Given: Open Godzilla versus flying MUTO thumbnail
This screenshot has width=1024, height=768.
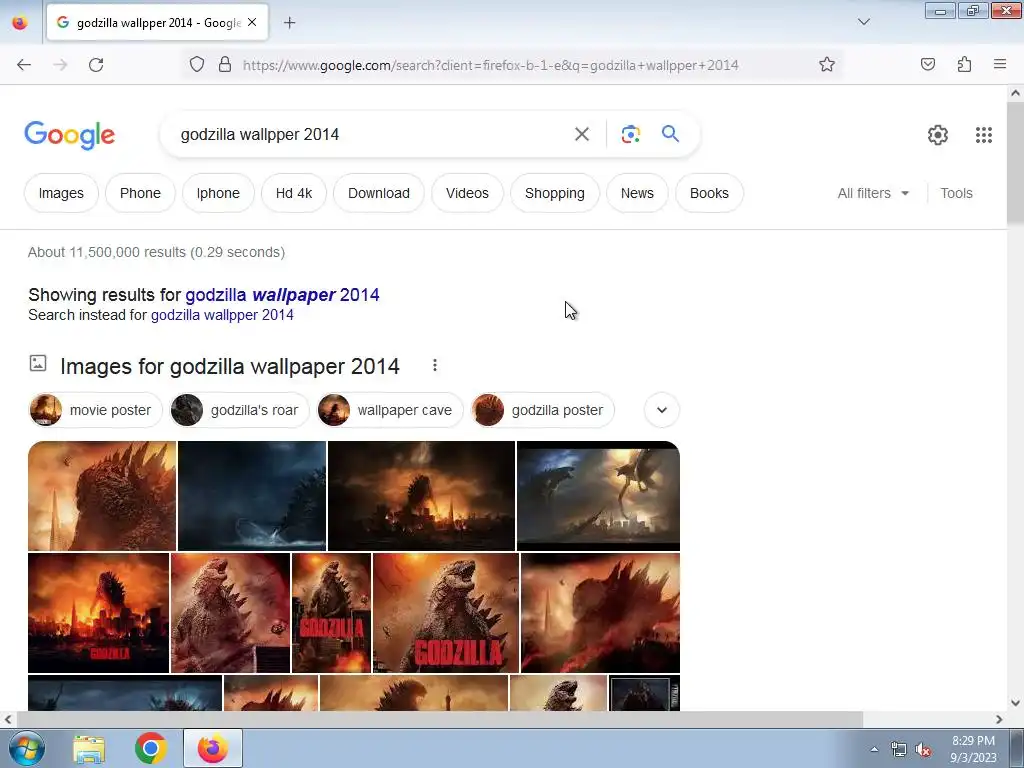Looking at the screenshot, I should (598, 496).
